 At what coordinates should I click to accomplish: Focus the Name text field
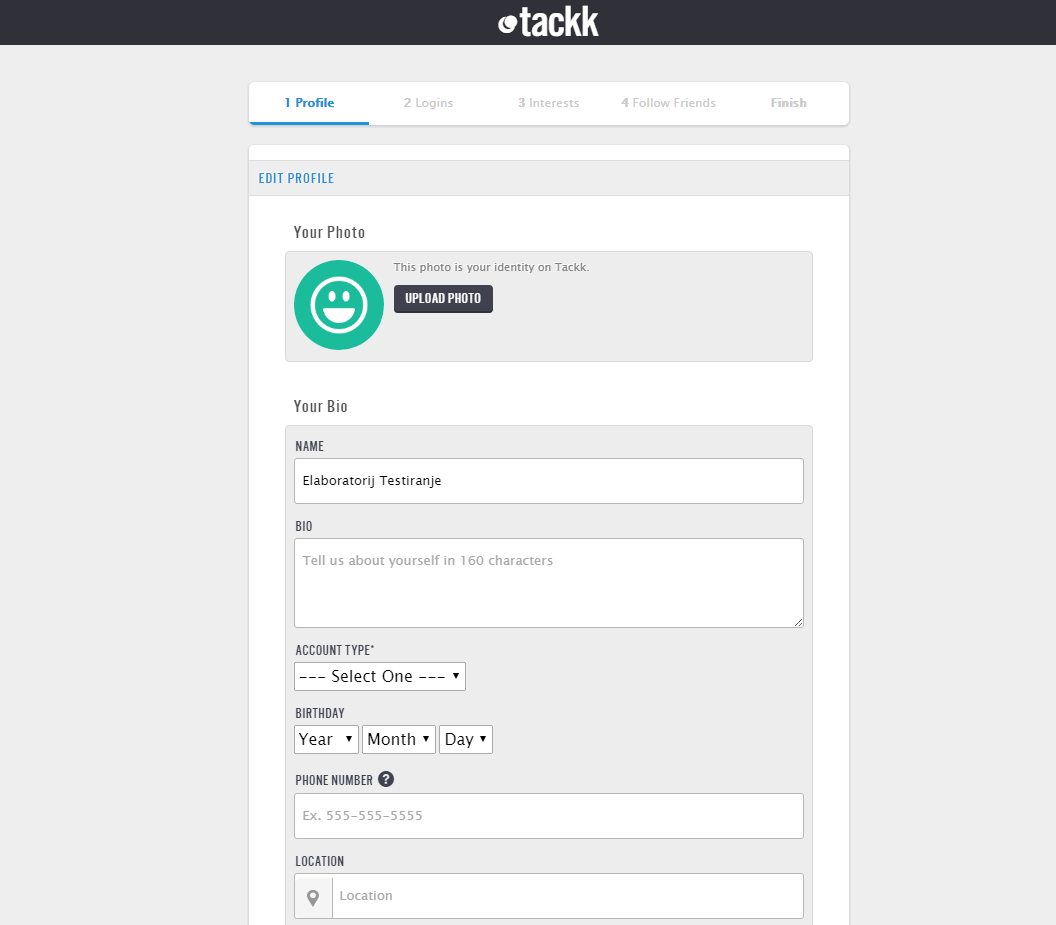(x=549, y=481)
